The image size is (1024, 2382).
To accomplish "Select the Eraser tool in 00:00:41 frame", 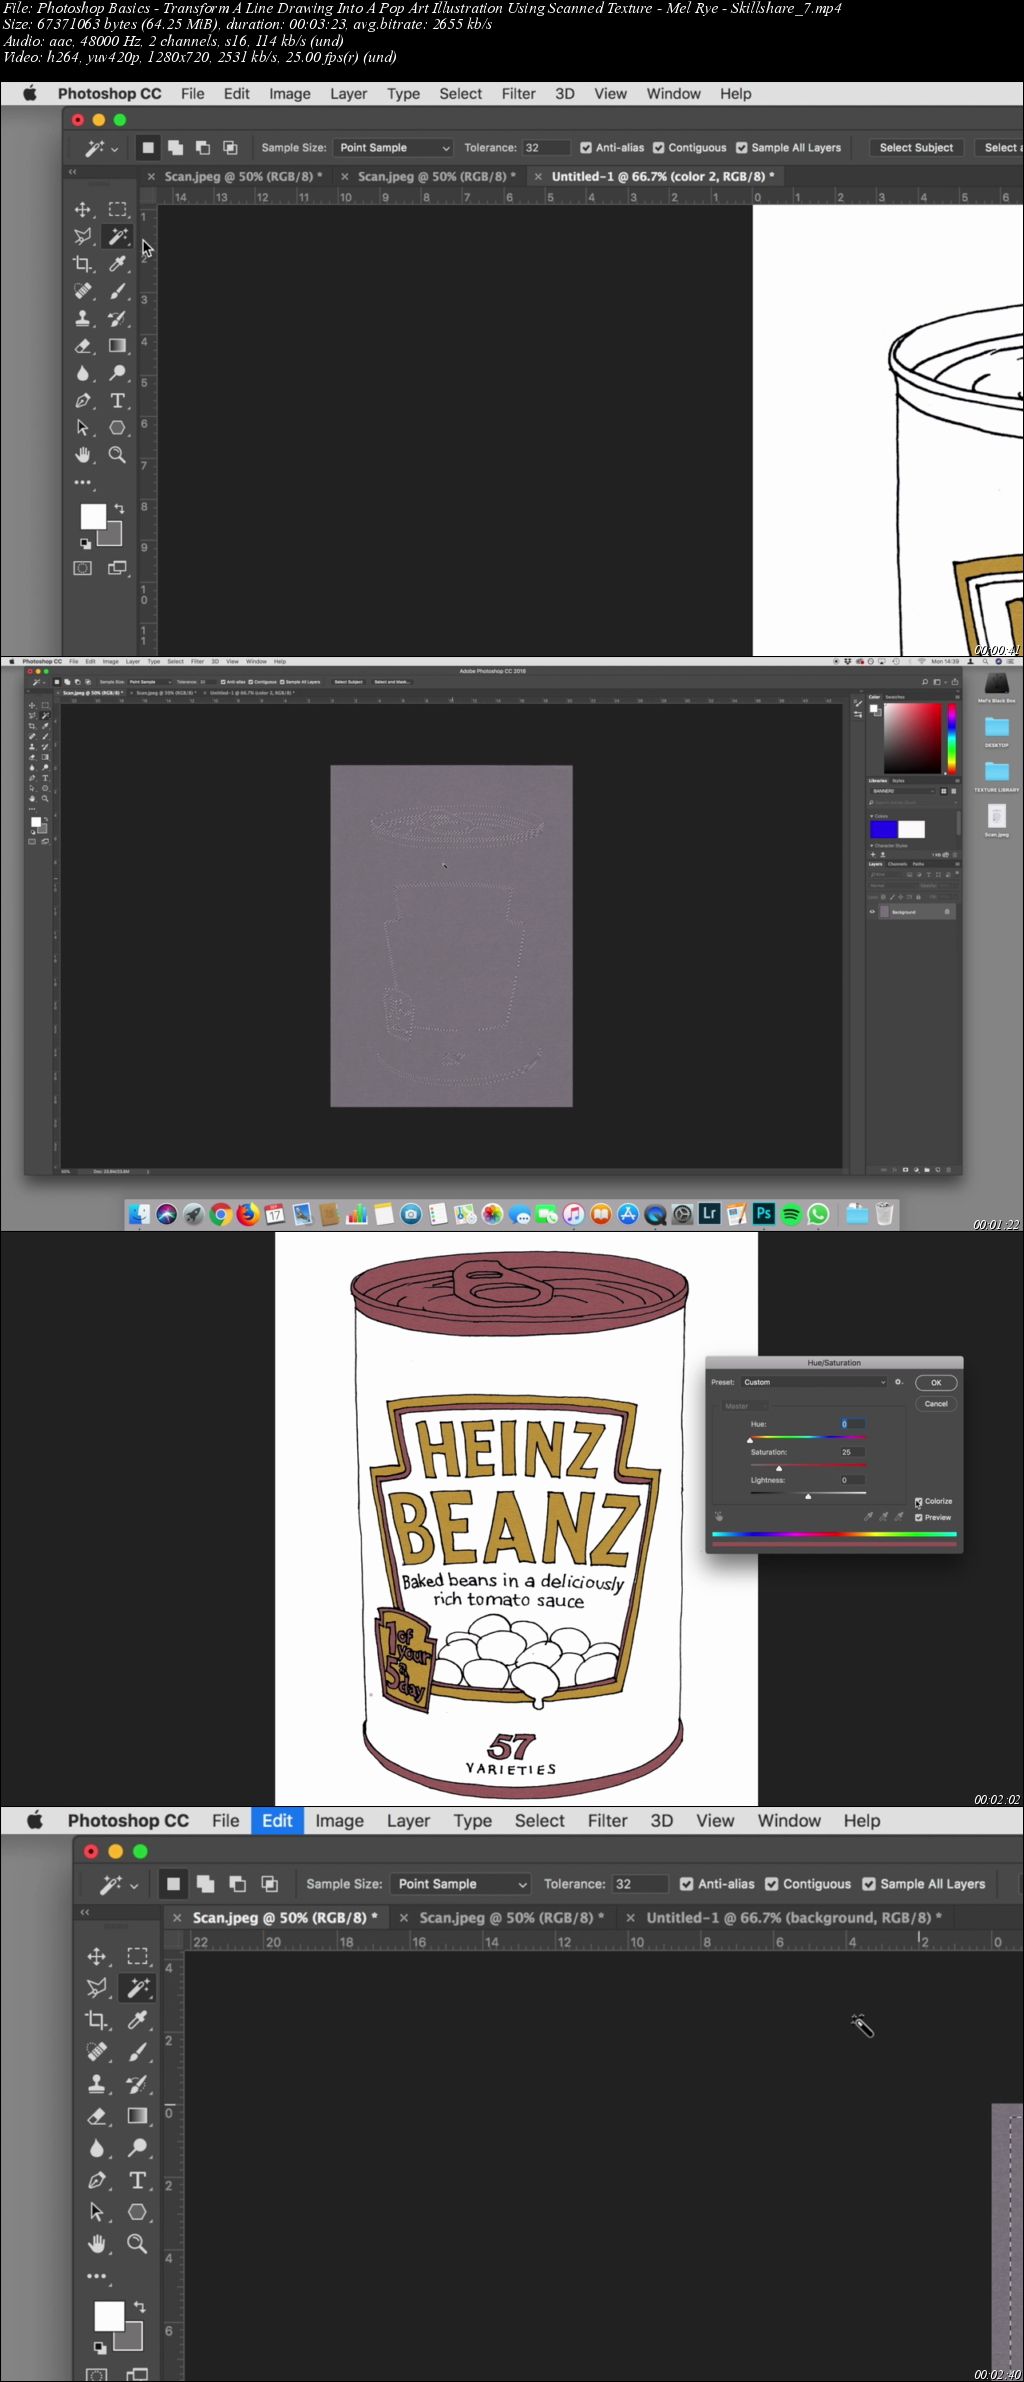I will click(83, 346).
